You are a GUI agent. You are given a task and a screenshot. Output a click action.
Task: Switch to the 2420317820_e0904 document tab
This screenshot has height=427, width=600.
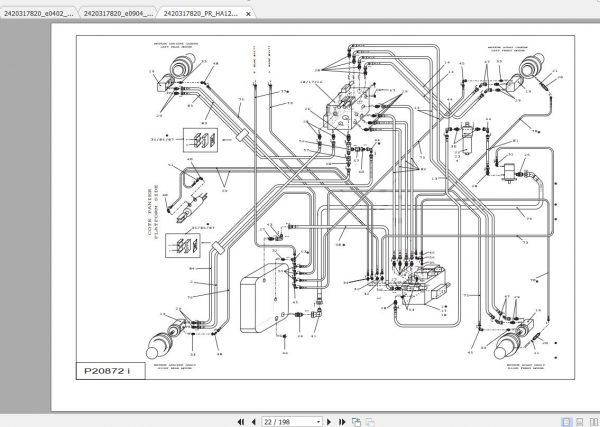(118, 13)
